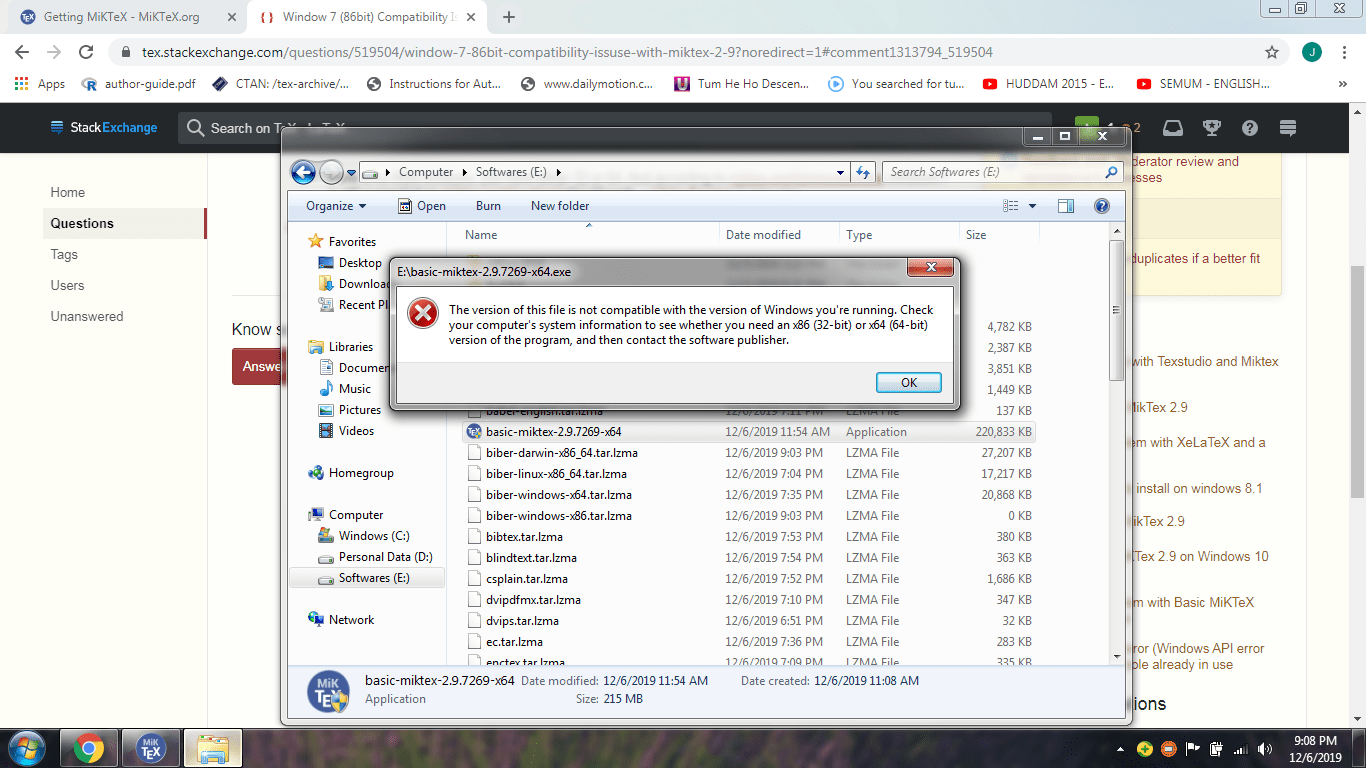Click the Chrome taskbar icon
1366x768 pixels.
tap(89, 749)
